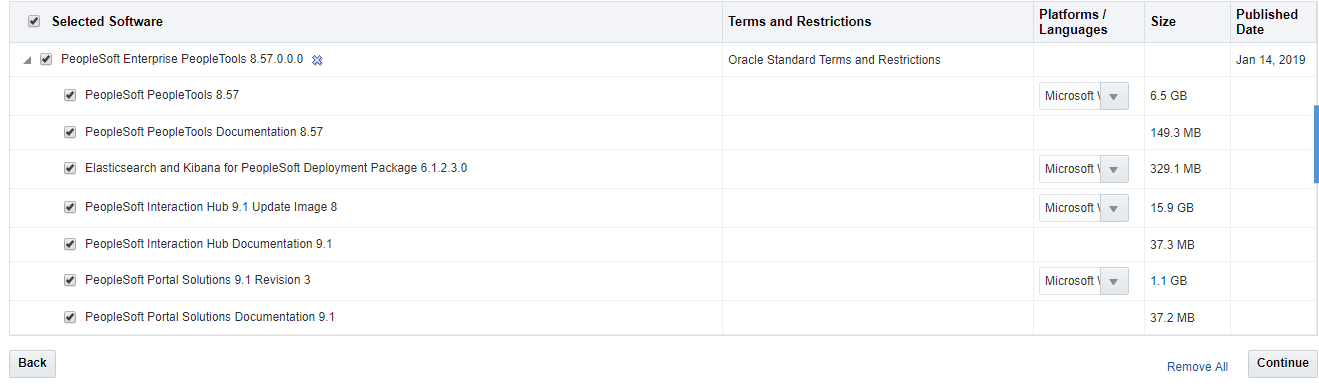Open platform dropdown for Interaction Hub Update Image
The image size is (1319, 386).
(1084, 208)
